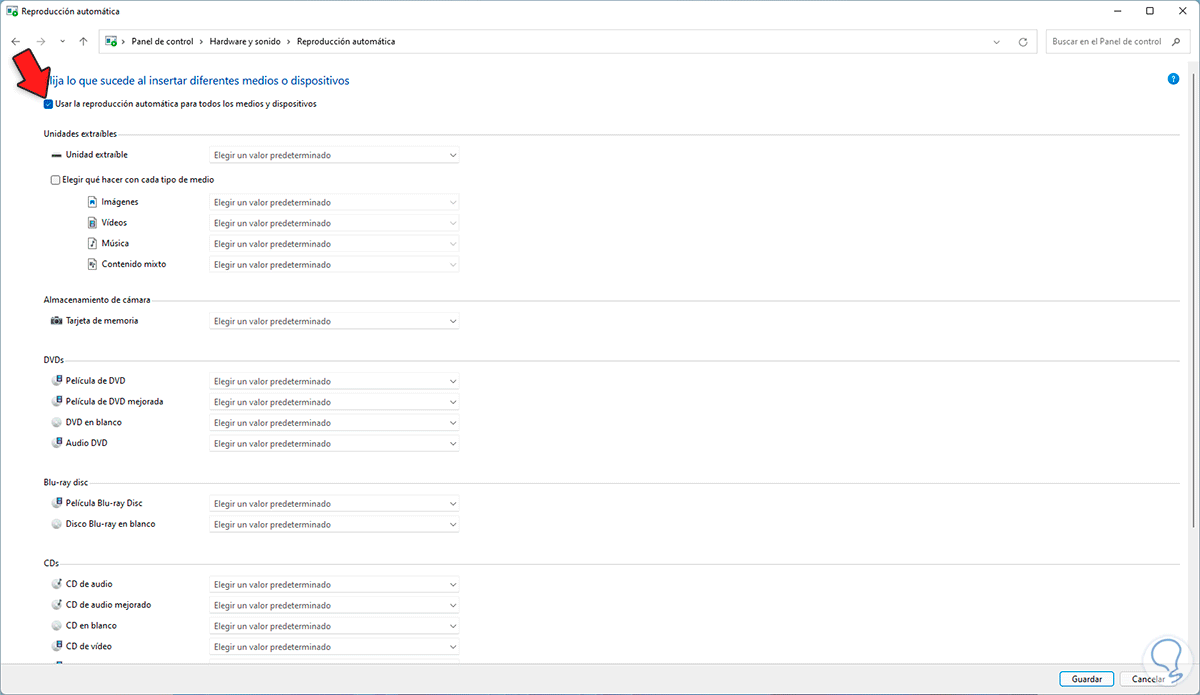Click the Vídeos media type icon
The height and width of the screenshot is (695, 1200).
coord(92,223)
